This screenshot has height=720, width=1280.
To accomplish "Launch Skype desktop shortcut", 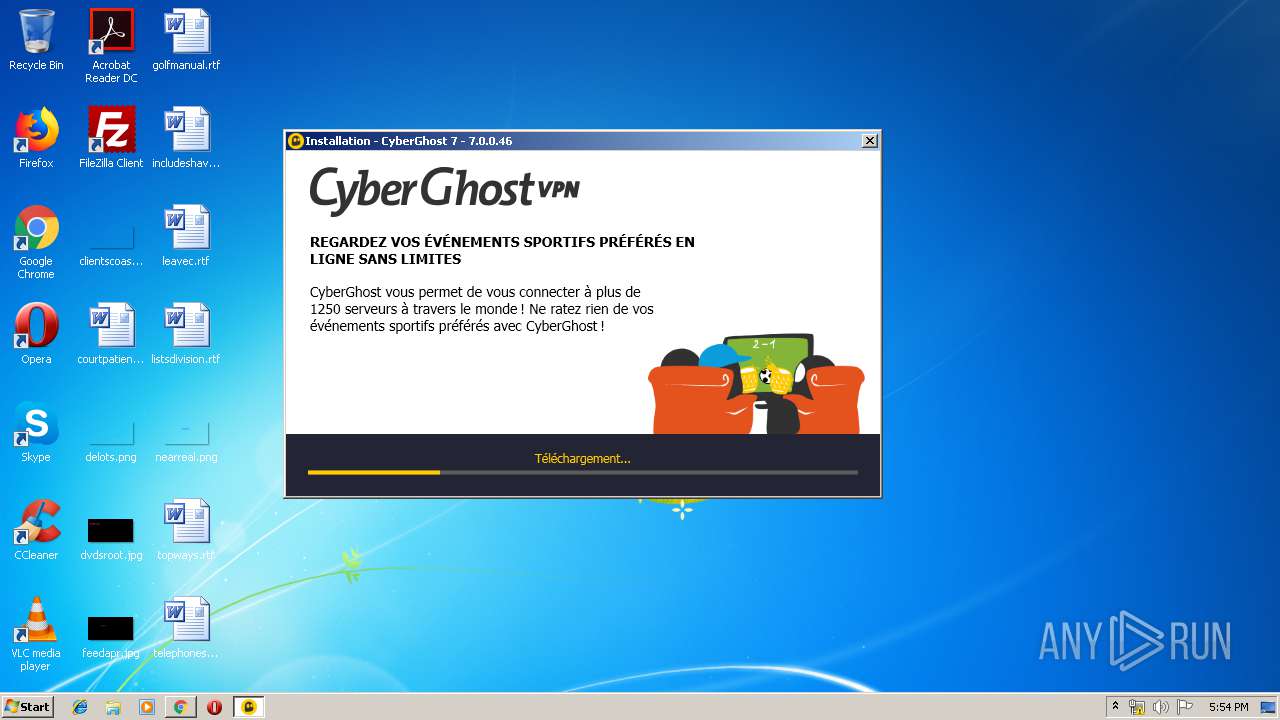I will point(36,432).
